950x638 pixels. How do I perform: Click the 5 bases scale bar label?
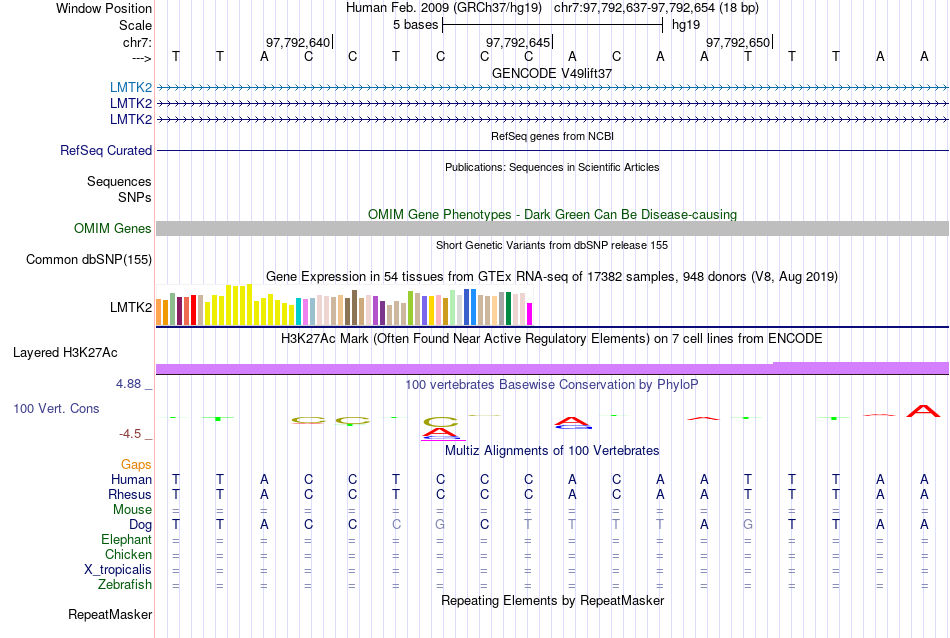tap(415, 25)
